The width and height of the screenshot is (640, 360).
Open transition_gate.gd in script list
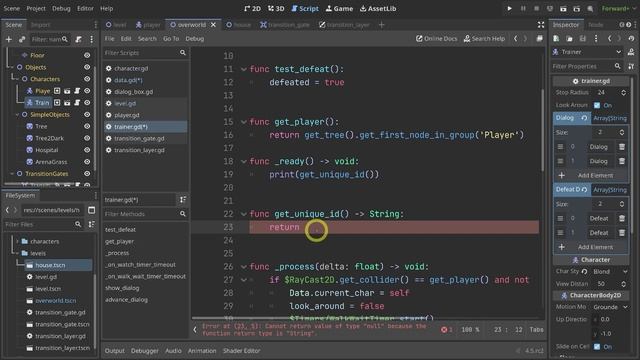[x=139, y=138]
